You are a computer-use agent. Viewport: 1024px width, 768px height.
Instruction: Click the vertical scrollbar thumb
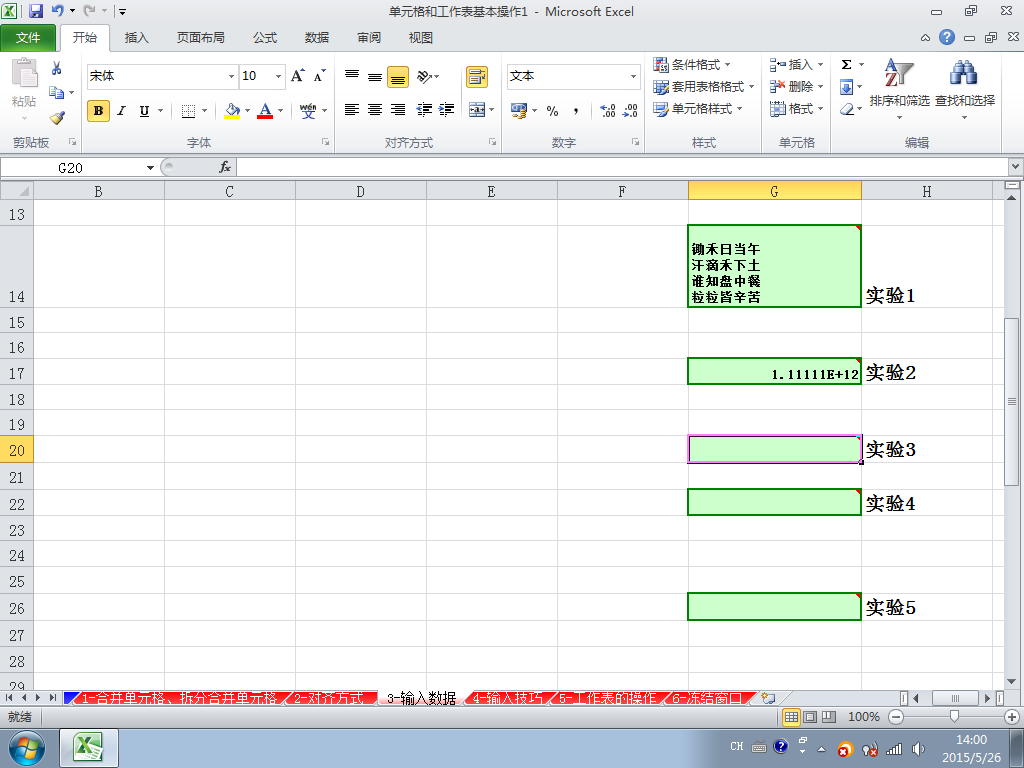[1012, 401]
